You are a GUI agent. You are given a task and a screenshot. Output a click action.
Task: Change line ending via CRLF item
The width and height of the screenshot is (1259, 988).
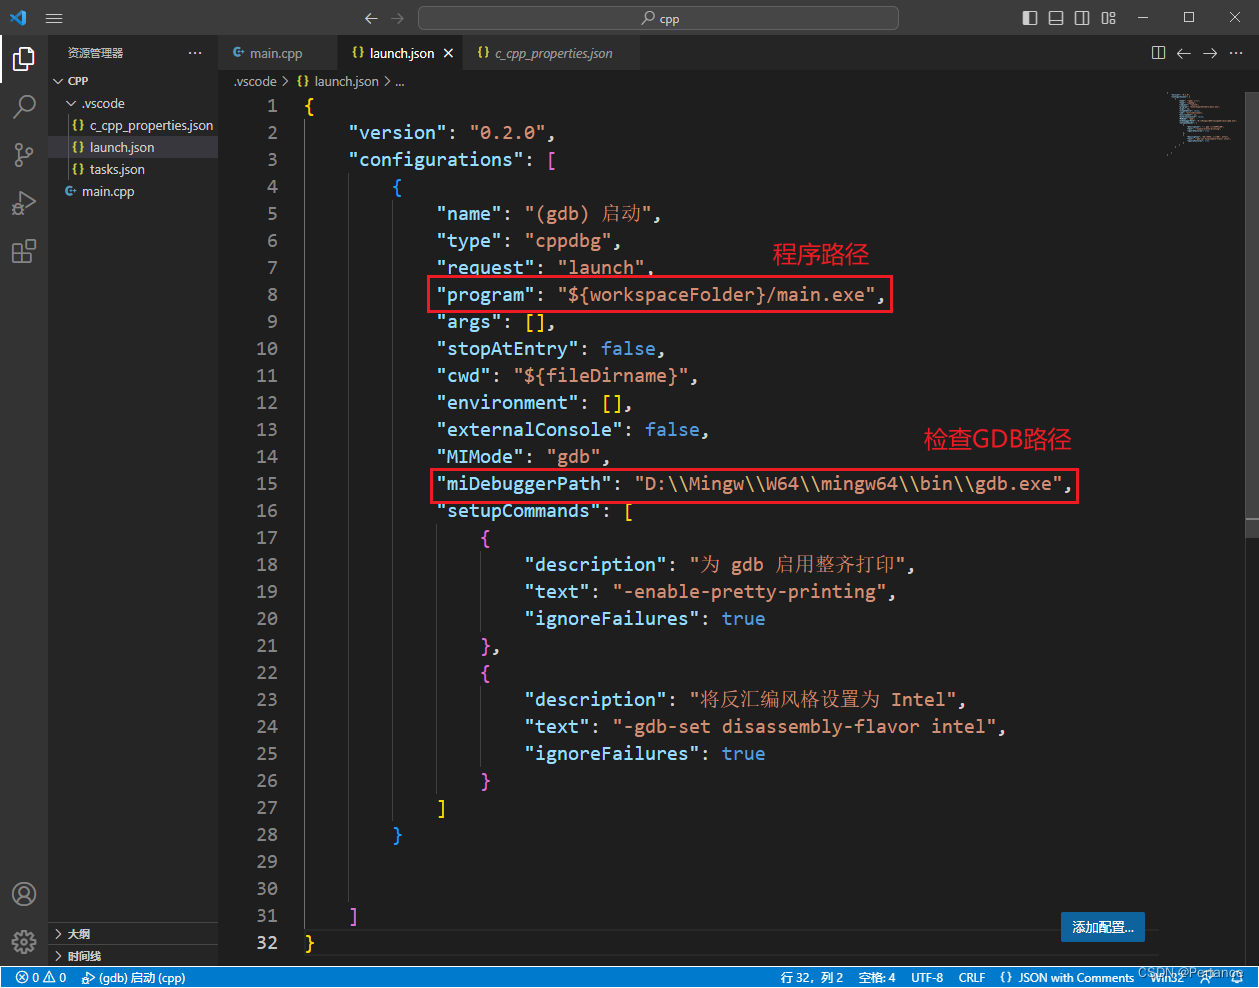972,977
